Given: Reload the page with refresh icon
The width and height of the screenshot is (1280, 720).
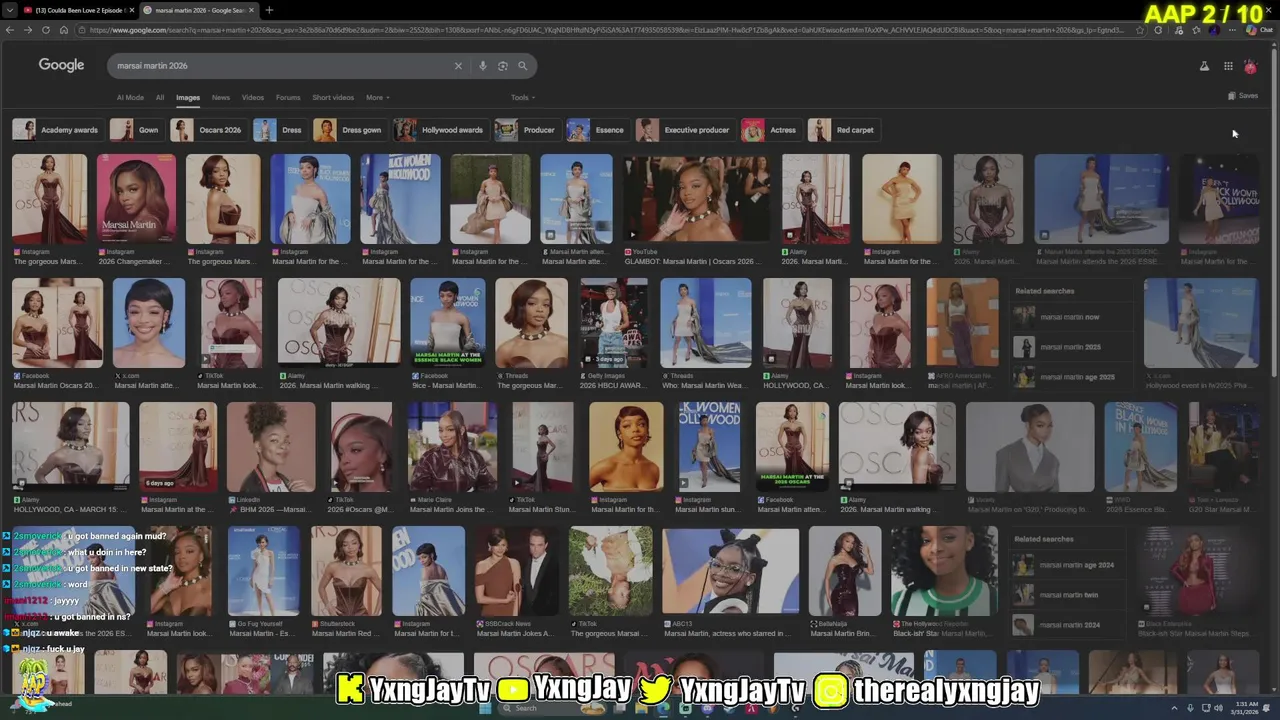Looking at the screenshot, I should tap(45, 30).
